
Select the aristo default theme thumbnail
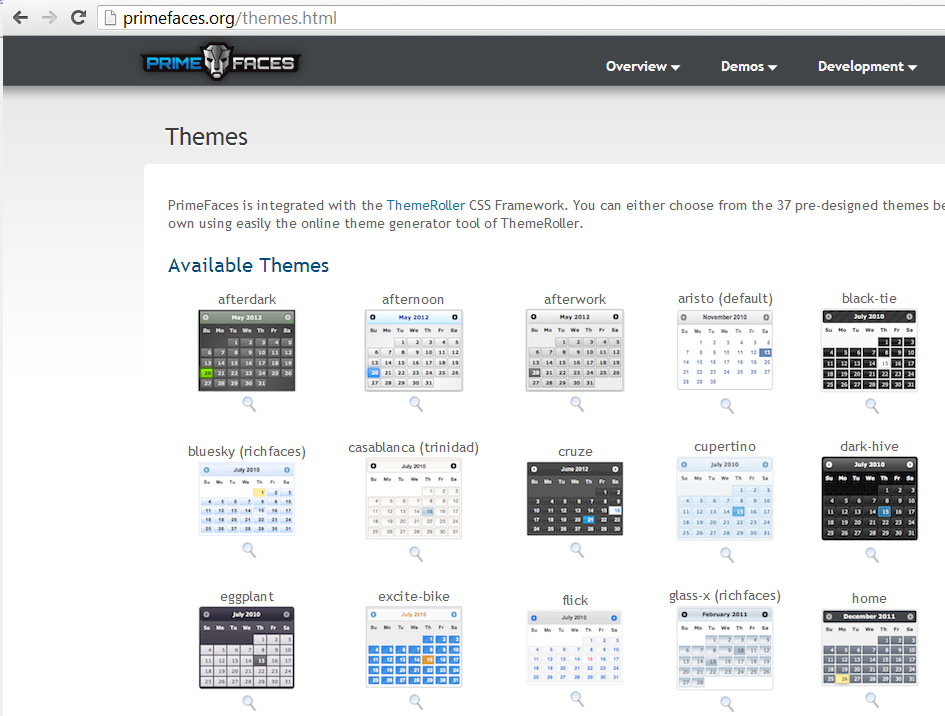(x=724, y=352)
